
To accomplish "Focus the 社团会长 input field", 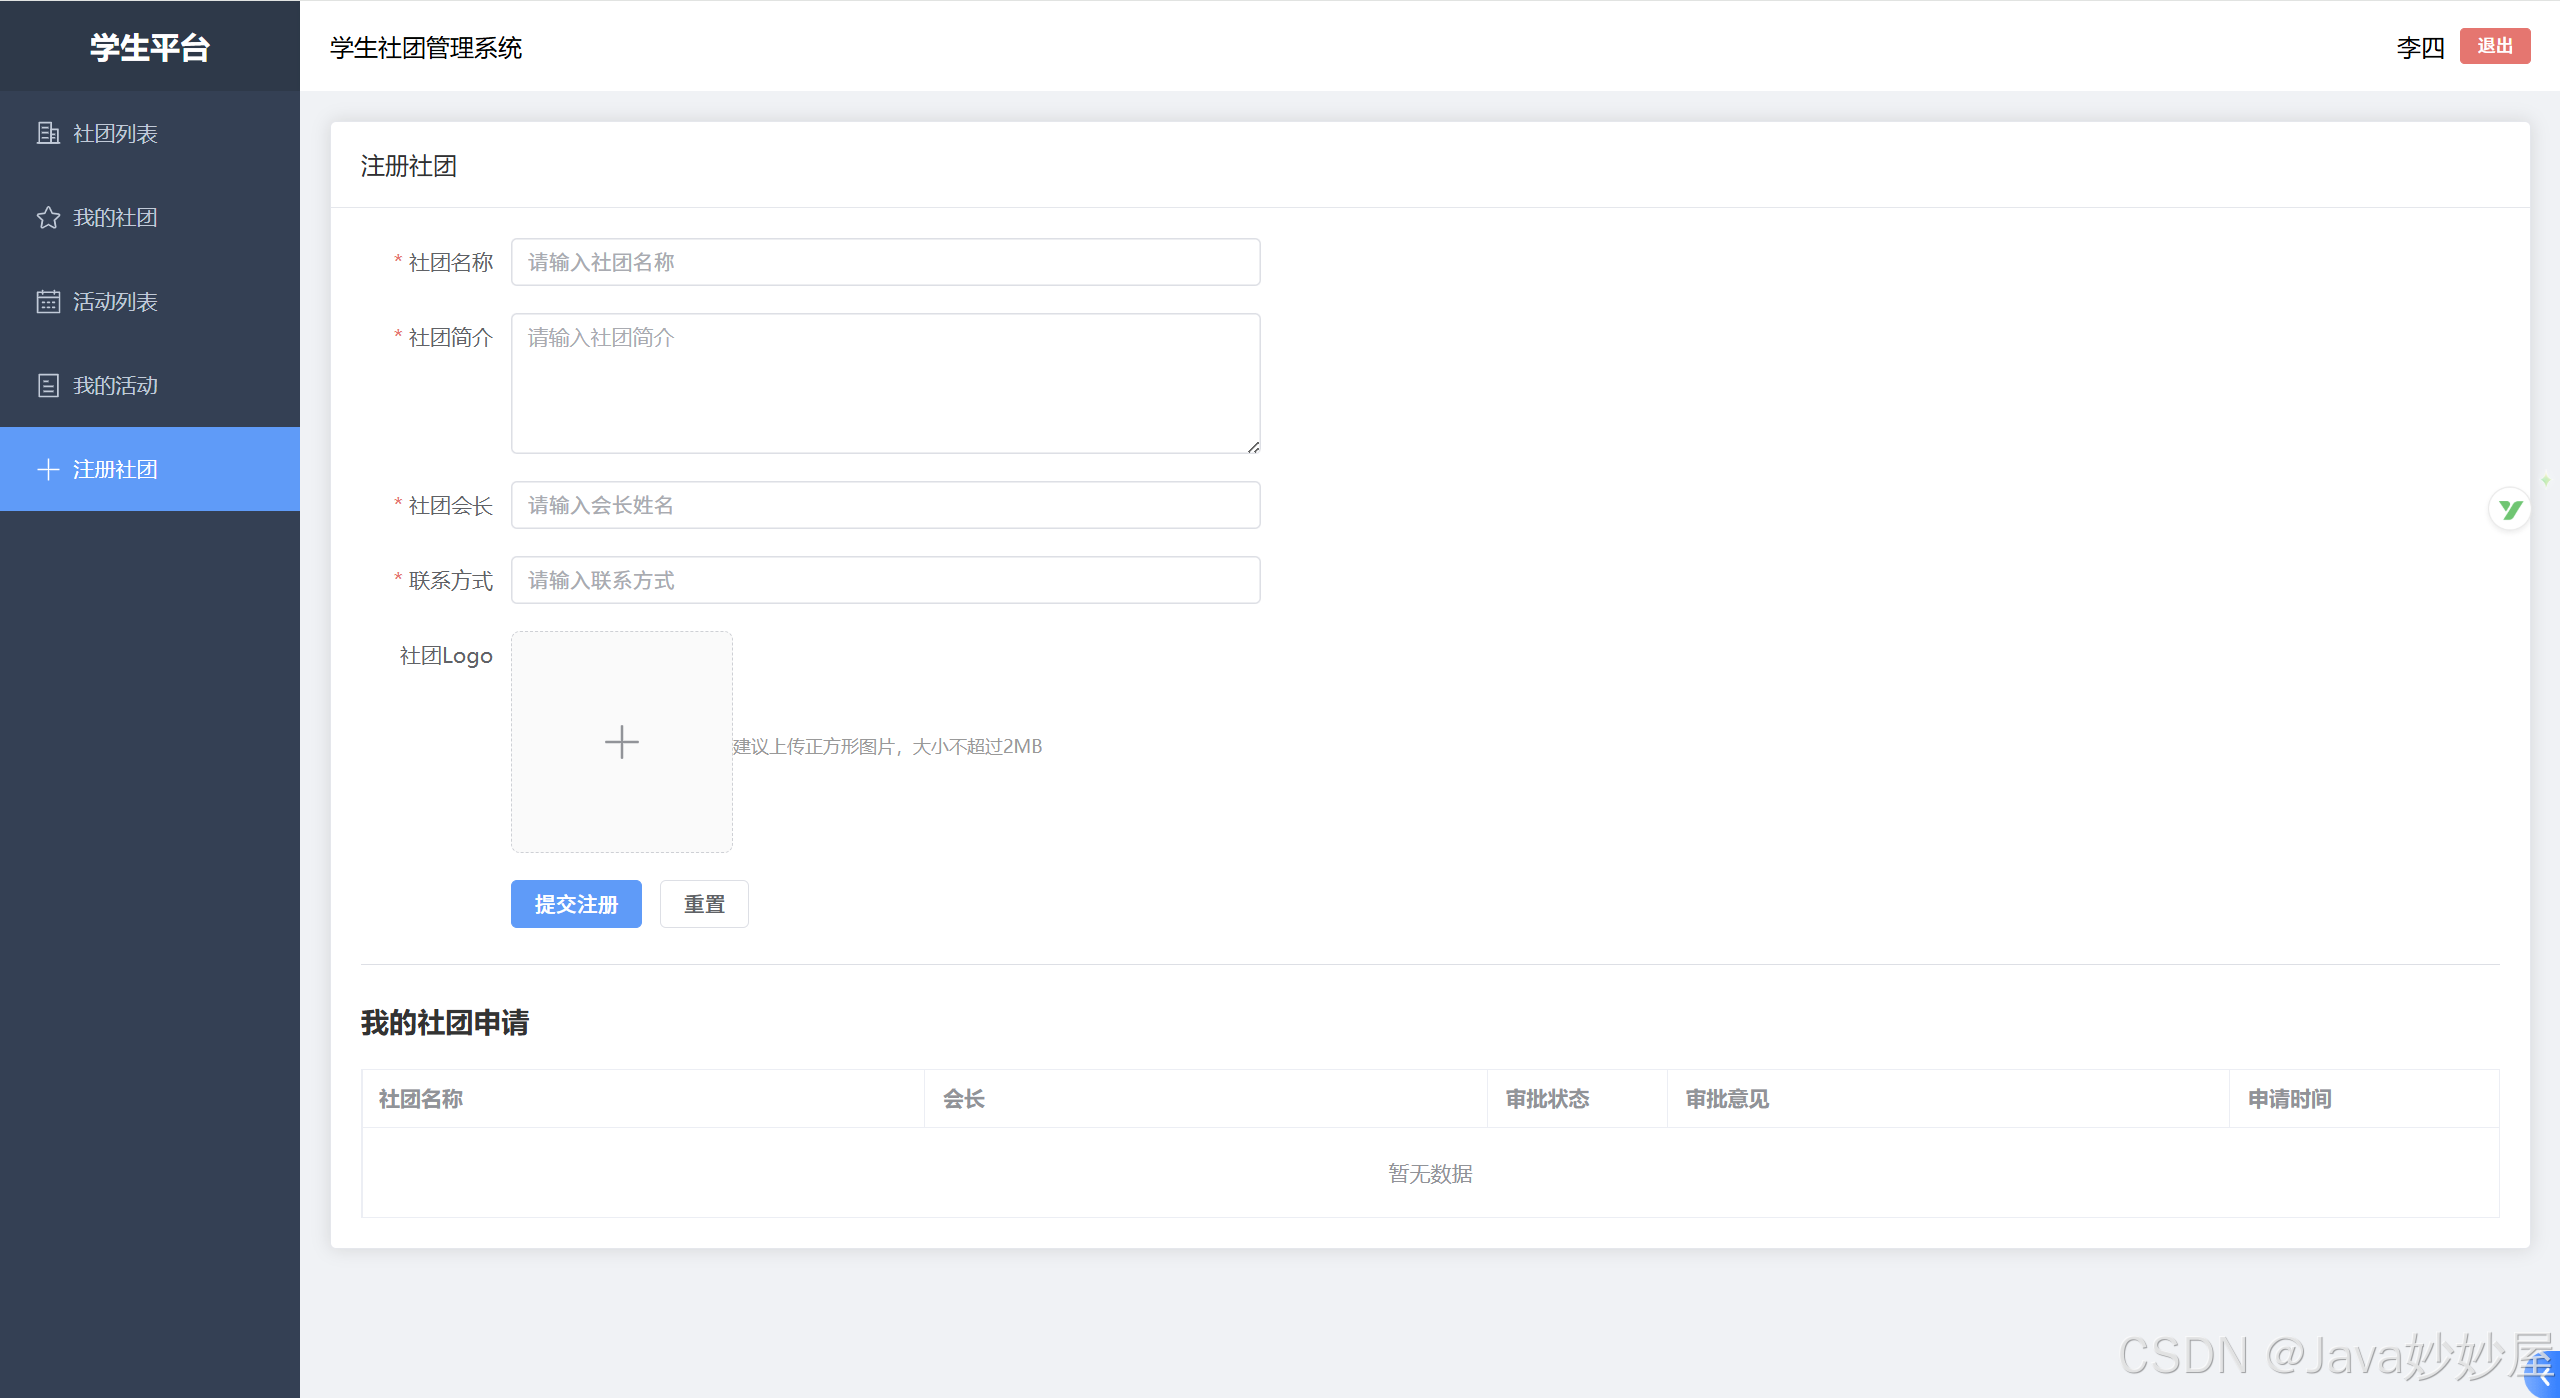I will [x=886, y=505].
